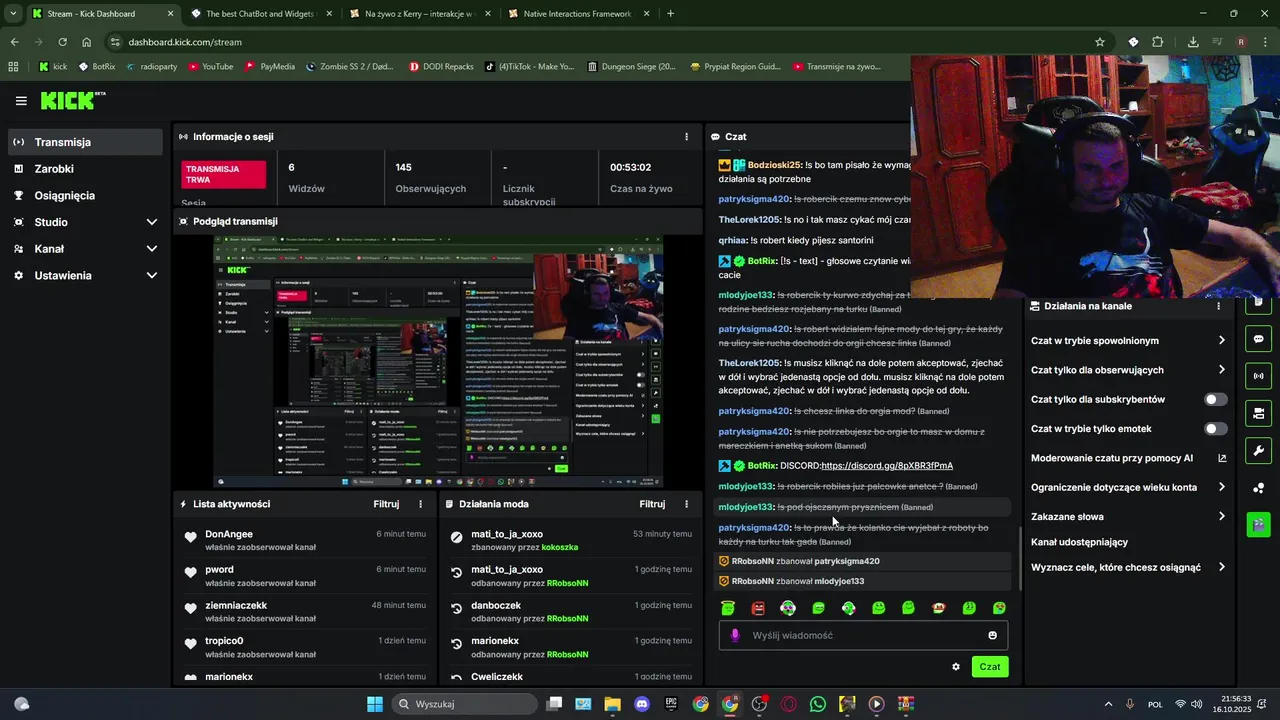
Task: Click the chat bubble icon in right sidebar
Action: tap(1259, 339)
